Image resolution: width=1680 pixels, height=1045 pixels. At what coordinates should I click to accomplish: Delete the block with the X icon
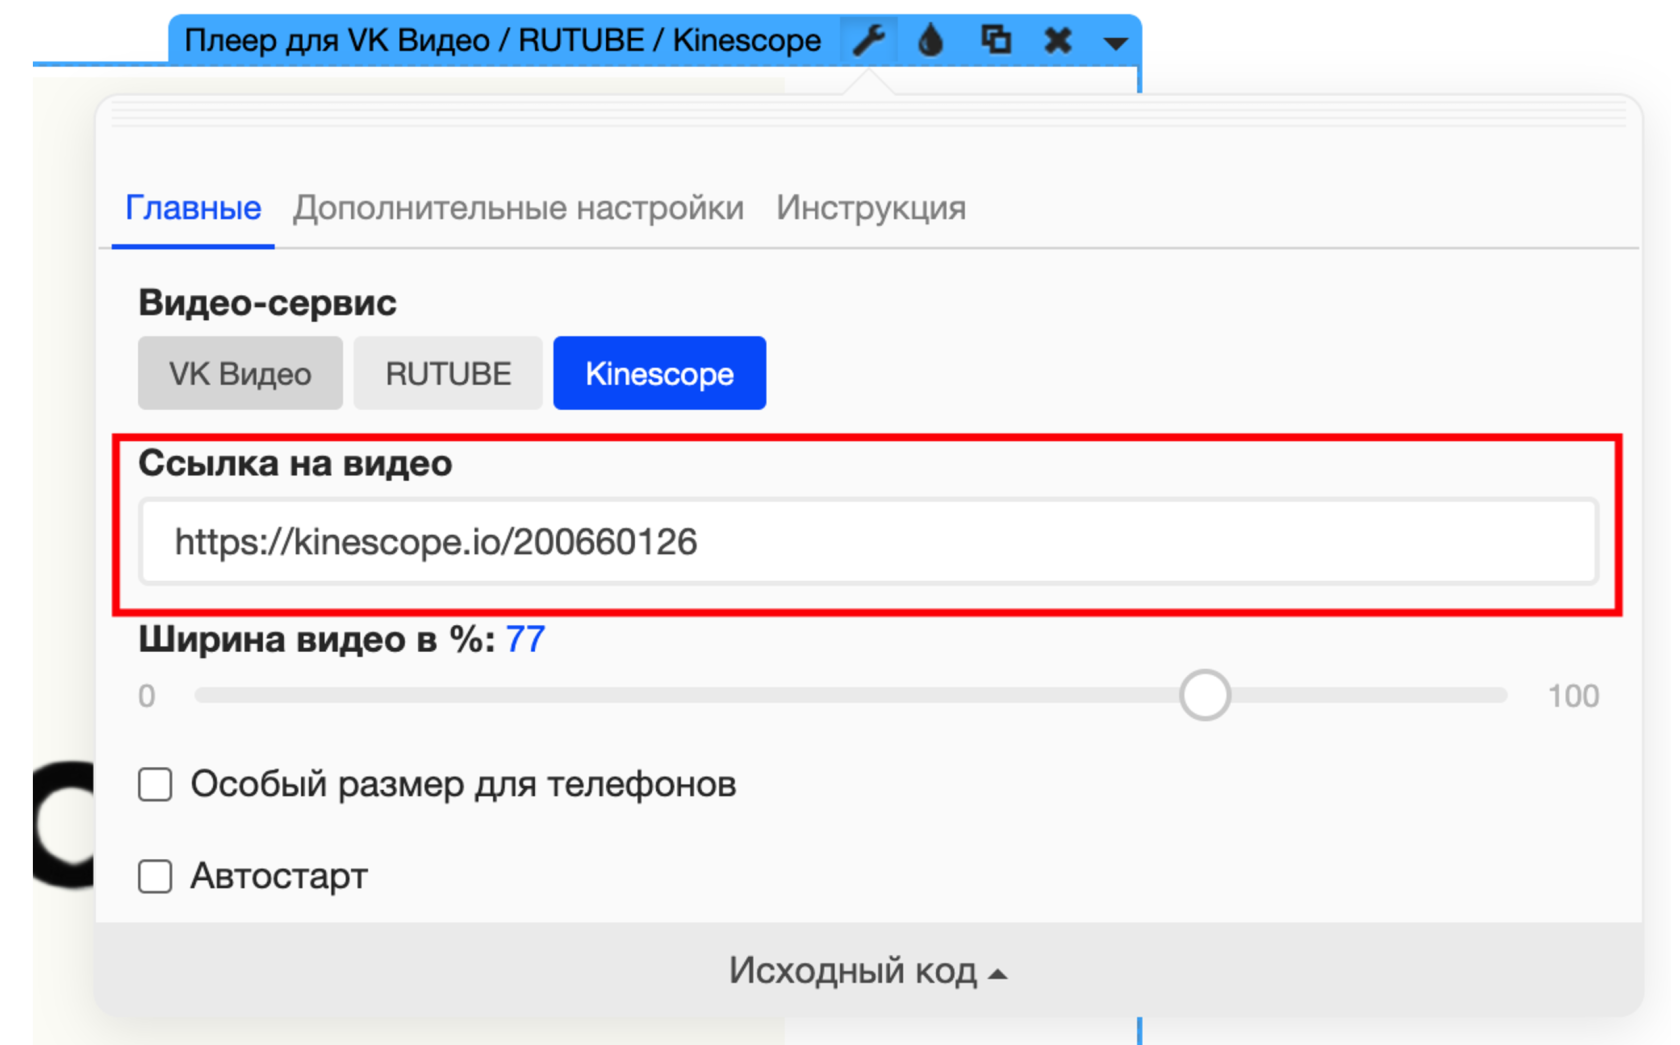tap(1058, 41)
